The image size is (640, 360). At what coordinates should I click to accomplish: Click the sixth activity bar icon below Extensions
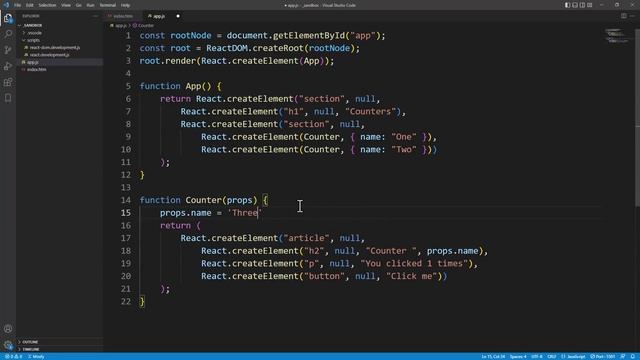pyautogui.click(x=8, y=98)
